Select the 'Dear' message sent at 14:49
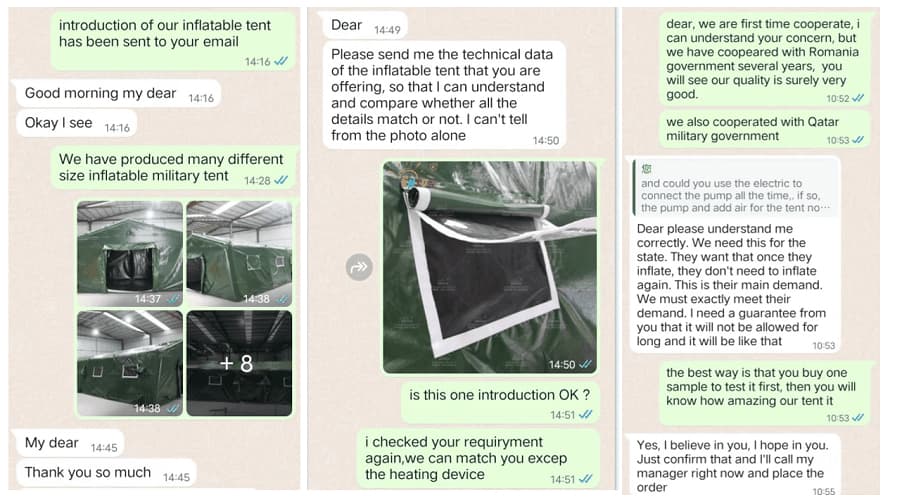The image size is (902, 500). tap(360, 26)
